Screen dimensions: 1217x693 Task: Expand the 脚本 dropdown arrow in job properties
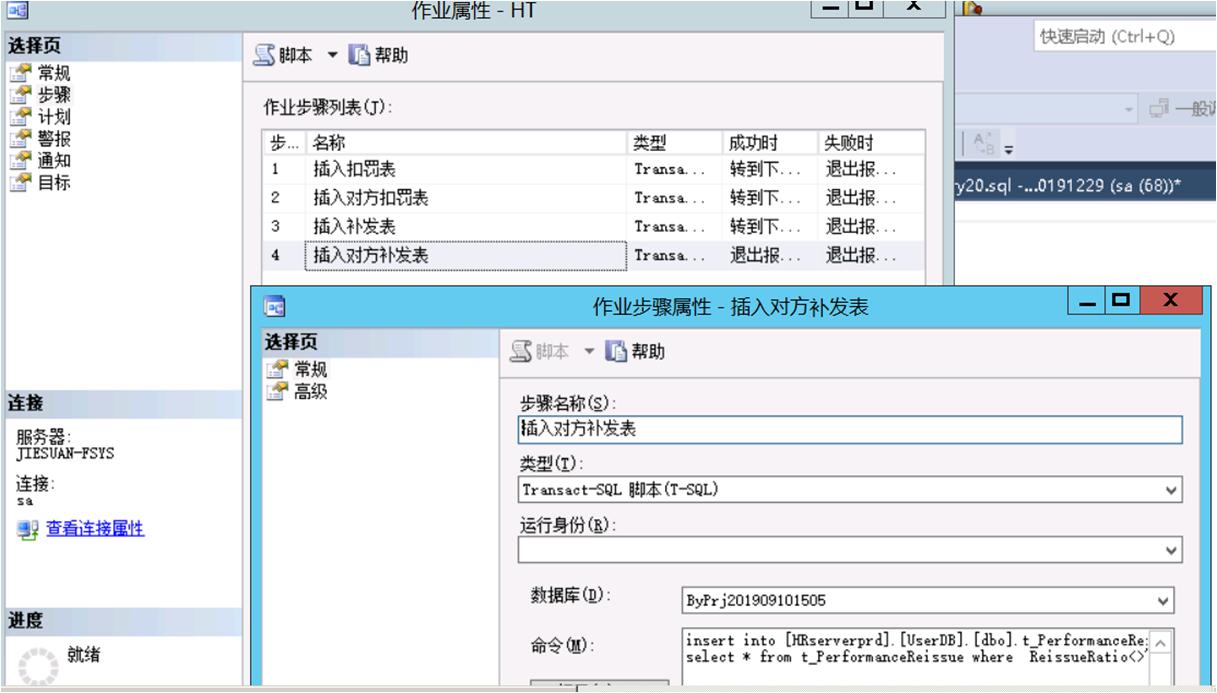(333, 55)
